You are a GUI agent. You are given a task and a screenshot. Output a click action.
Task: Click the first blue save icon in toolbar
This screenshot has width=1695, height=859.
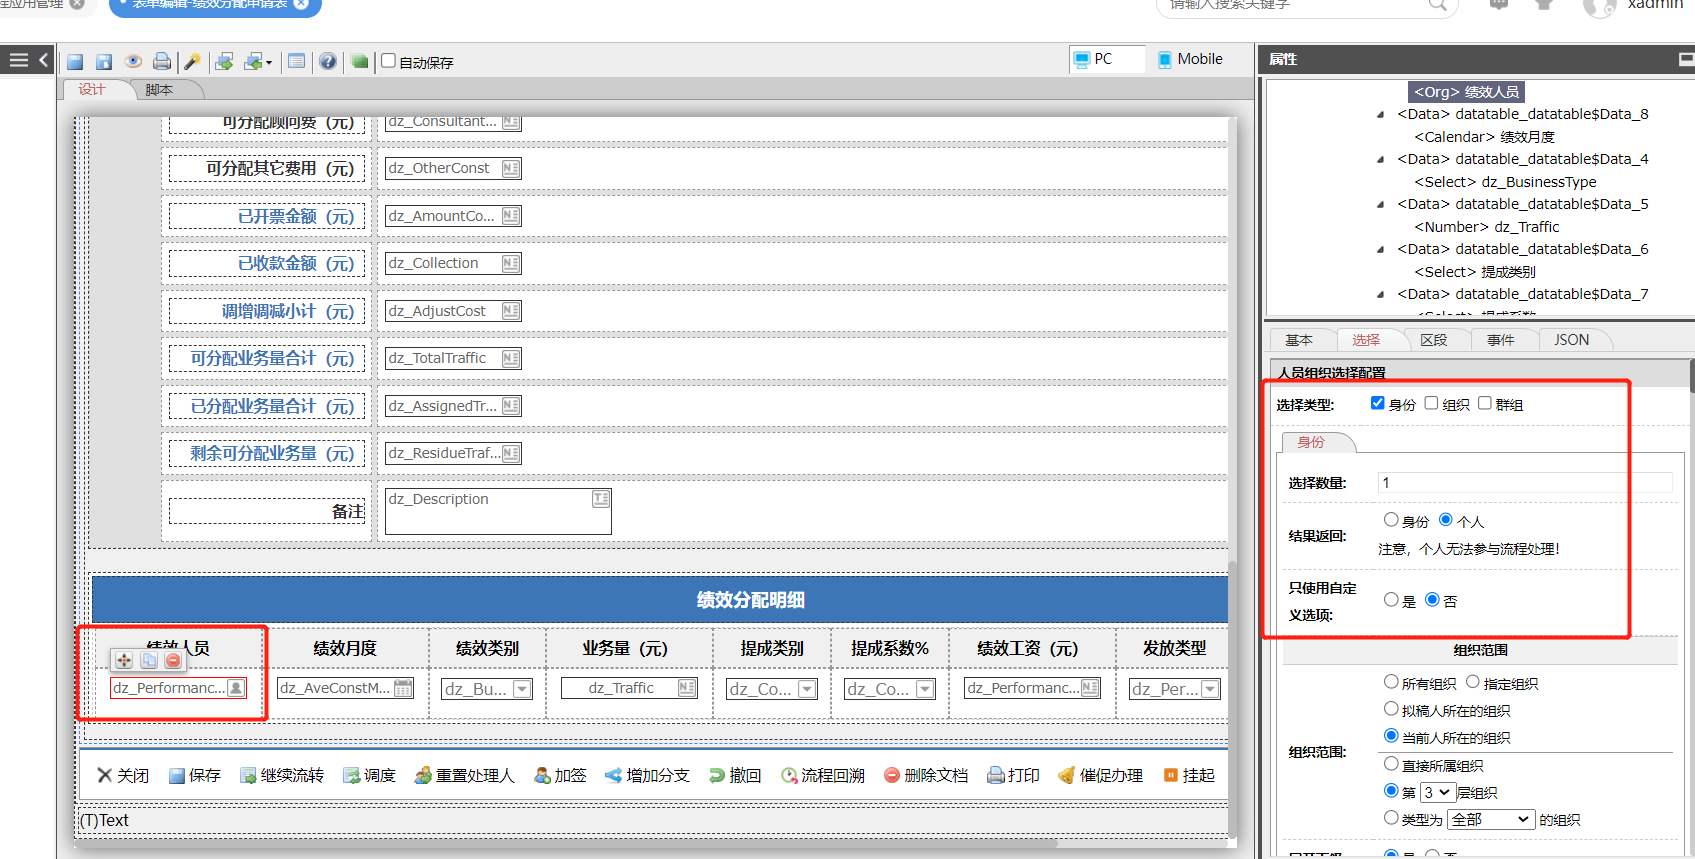click(x=75, y=62)
